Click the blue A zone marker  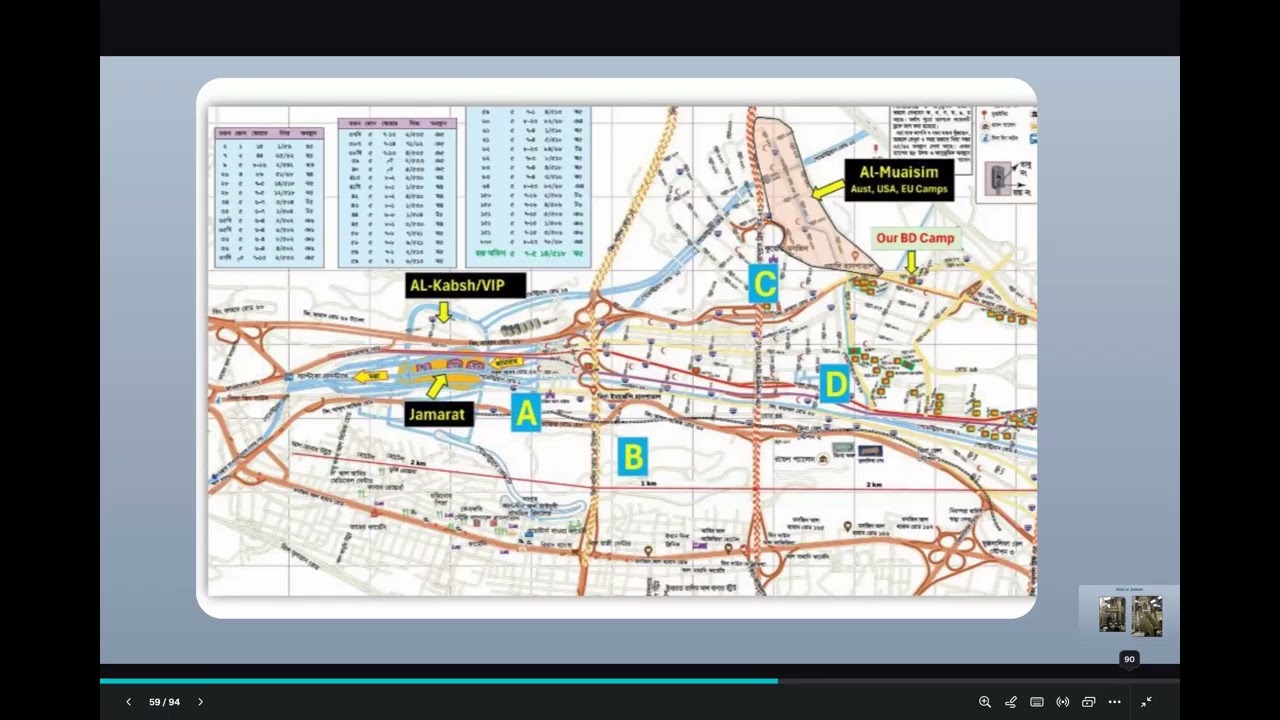526,411
